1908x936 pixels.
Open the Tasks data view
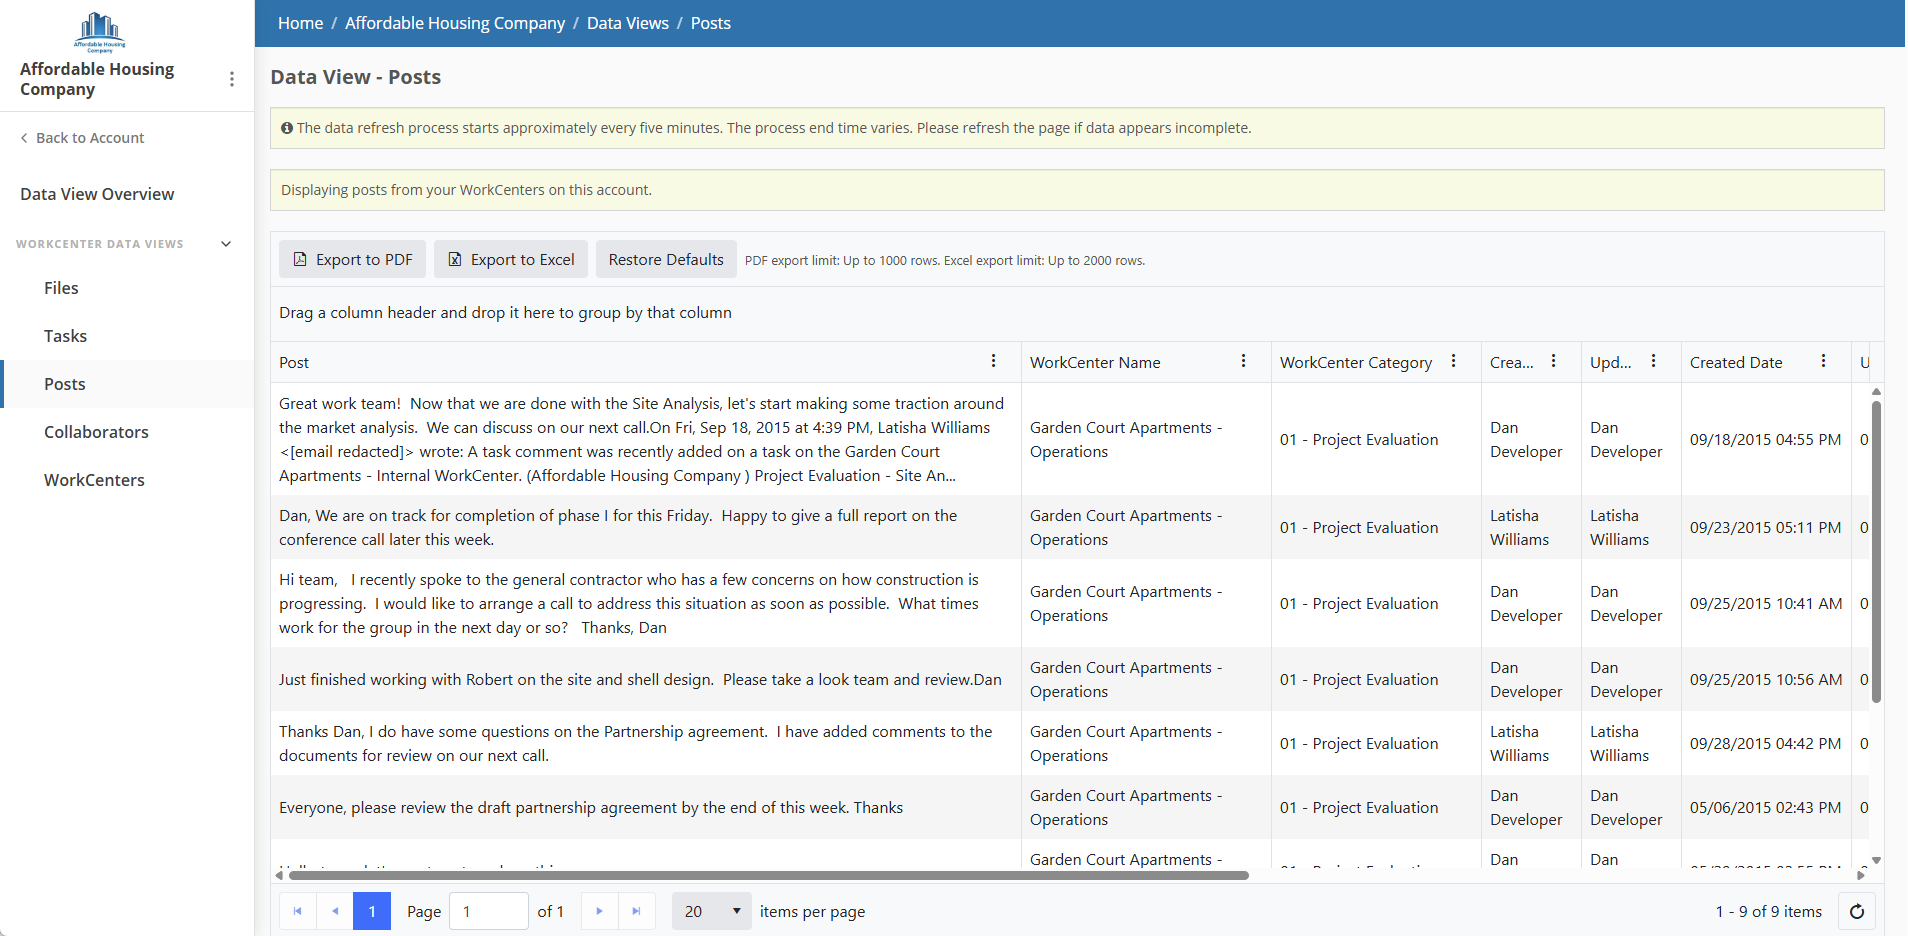(65, 336)
